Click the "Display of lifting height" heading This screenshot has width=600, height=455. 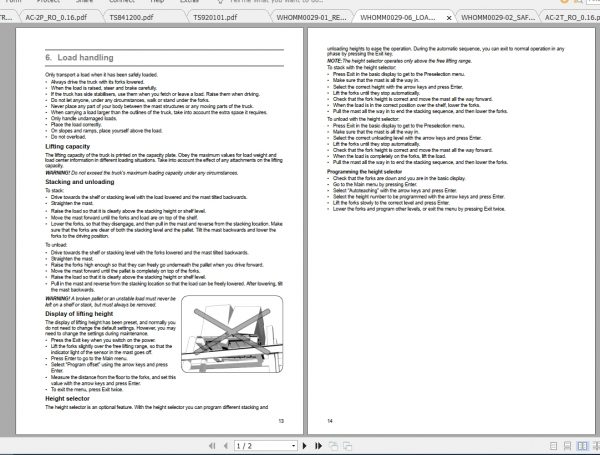tap(79, 314)
